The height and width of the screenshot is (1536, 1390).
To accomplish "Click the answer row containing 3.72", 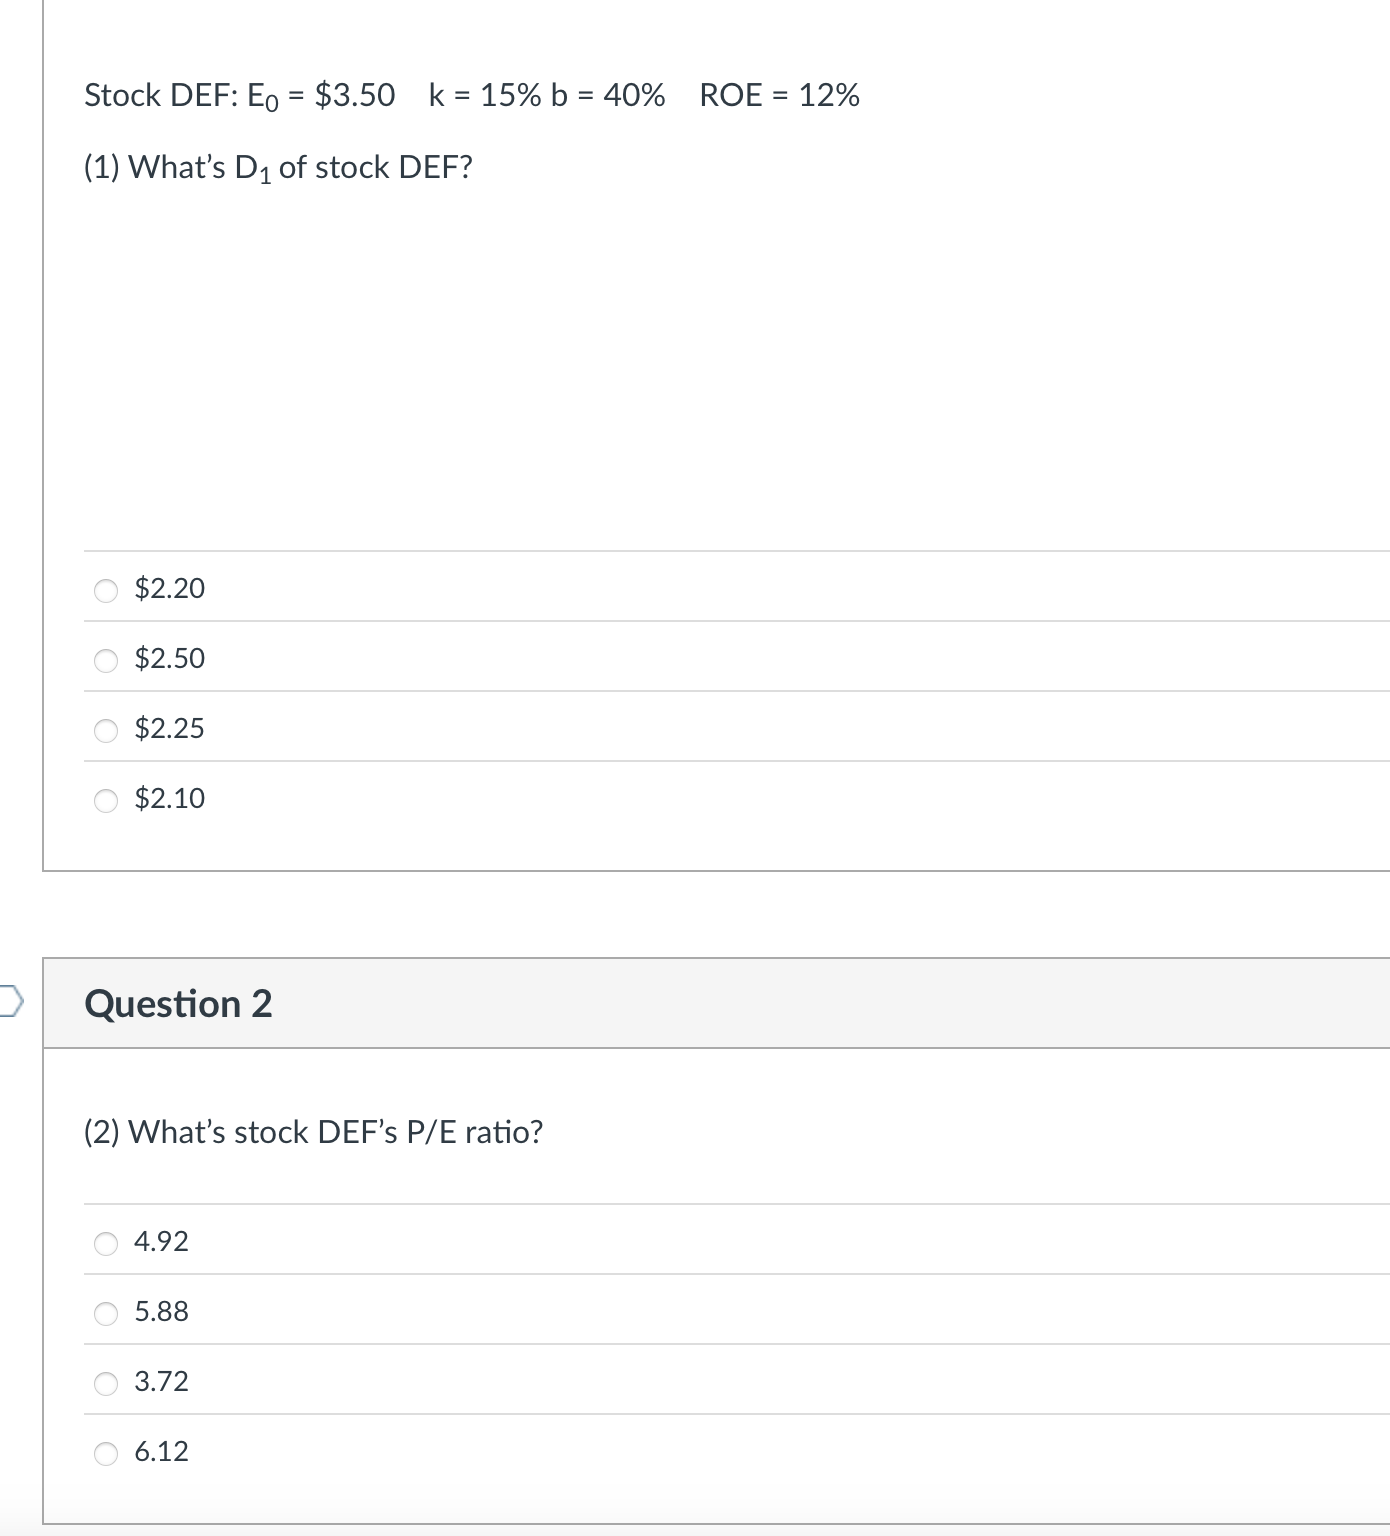I will (600, 1381).
